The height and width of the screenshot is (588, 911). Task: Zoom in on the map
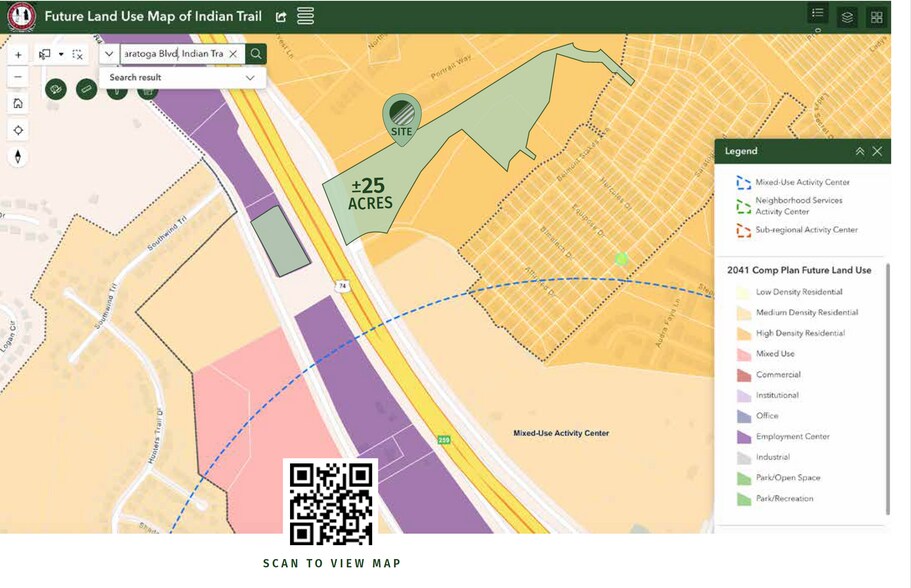pos(18,55)
